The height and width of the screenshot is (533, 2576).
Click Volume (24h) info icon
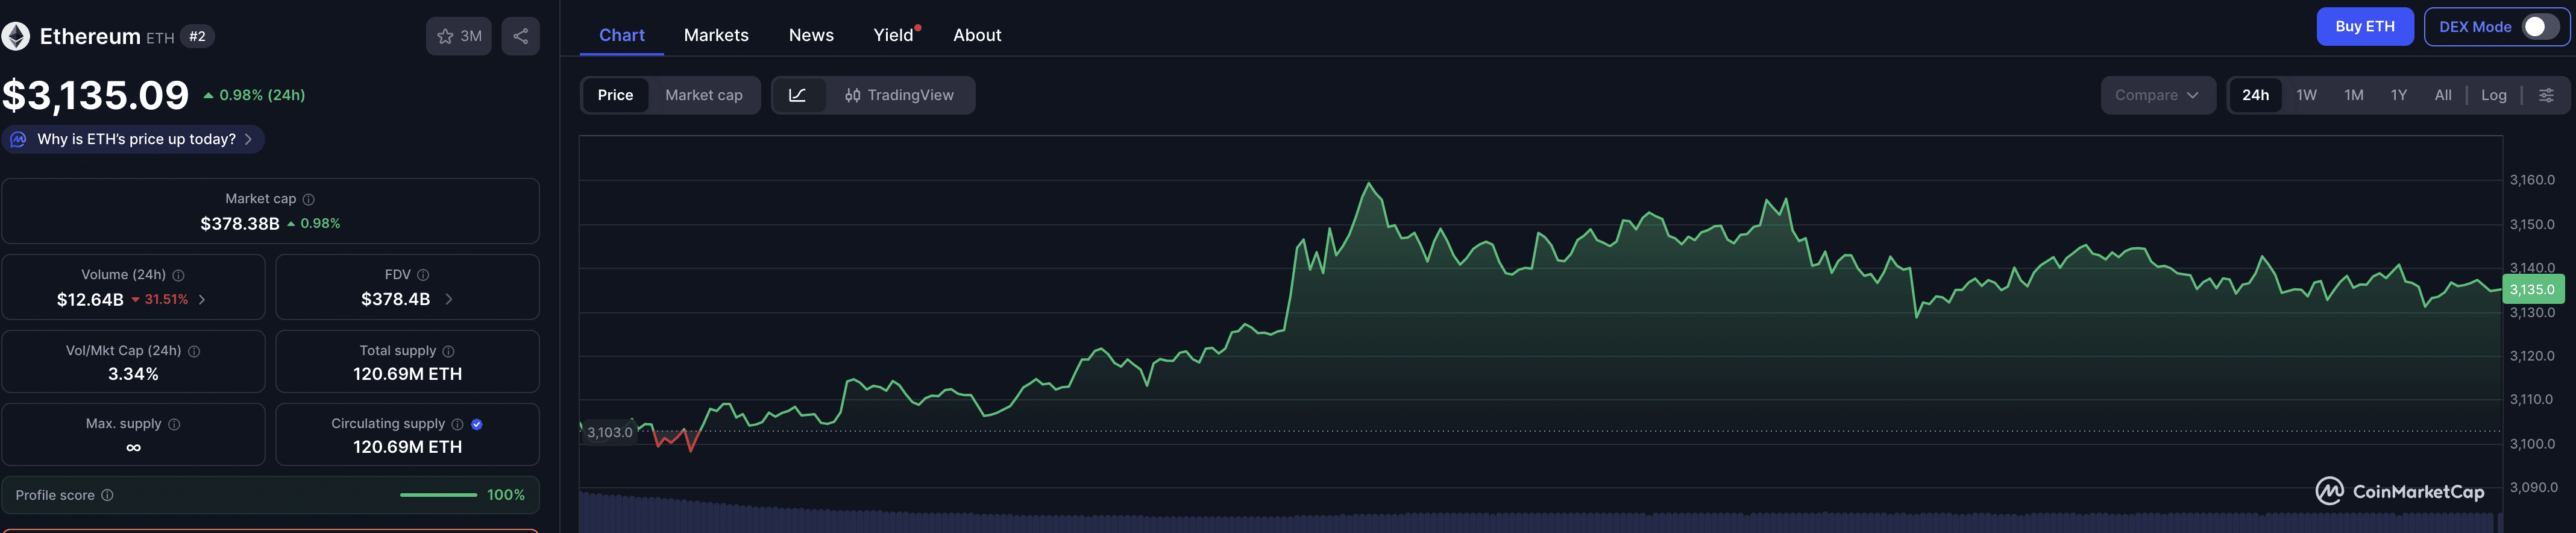[178, 275]
